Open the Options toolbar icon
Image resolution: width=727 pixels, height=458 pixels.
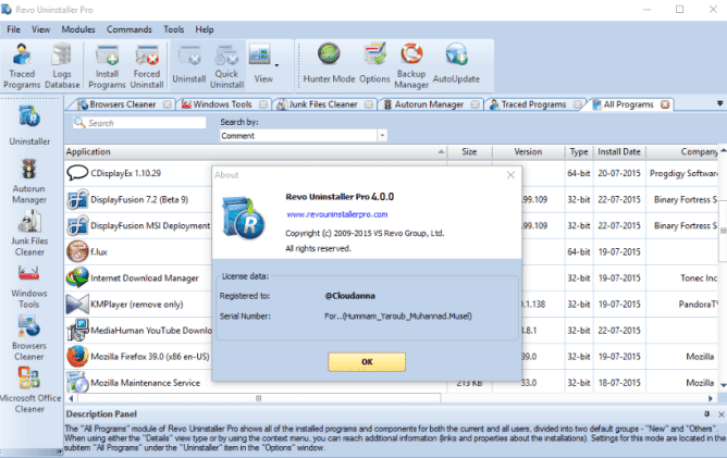click(x=375, y=62)
